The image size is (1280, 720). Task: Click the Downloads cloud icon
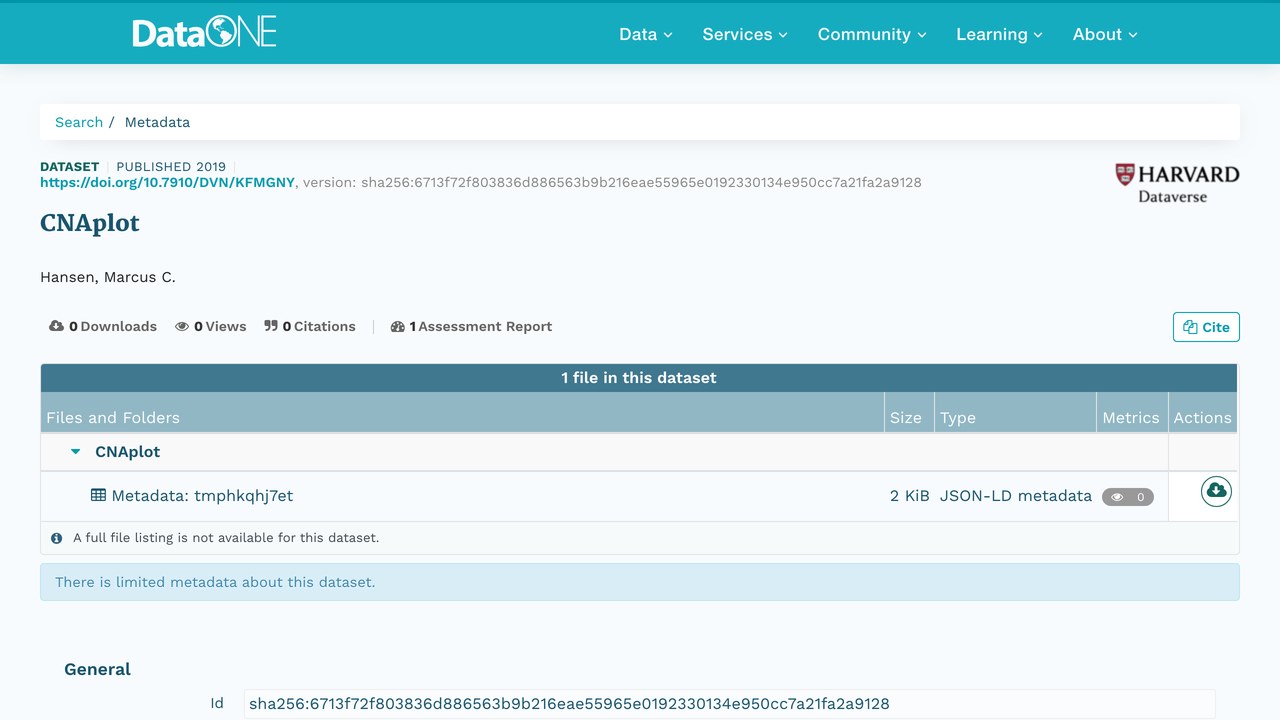[56, 326]
